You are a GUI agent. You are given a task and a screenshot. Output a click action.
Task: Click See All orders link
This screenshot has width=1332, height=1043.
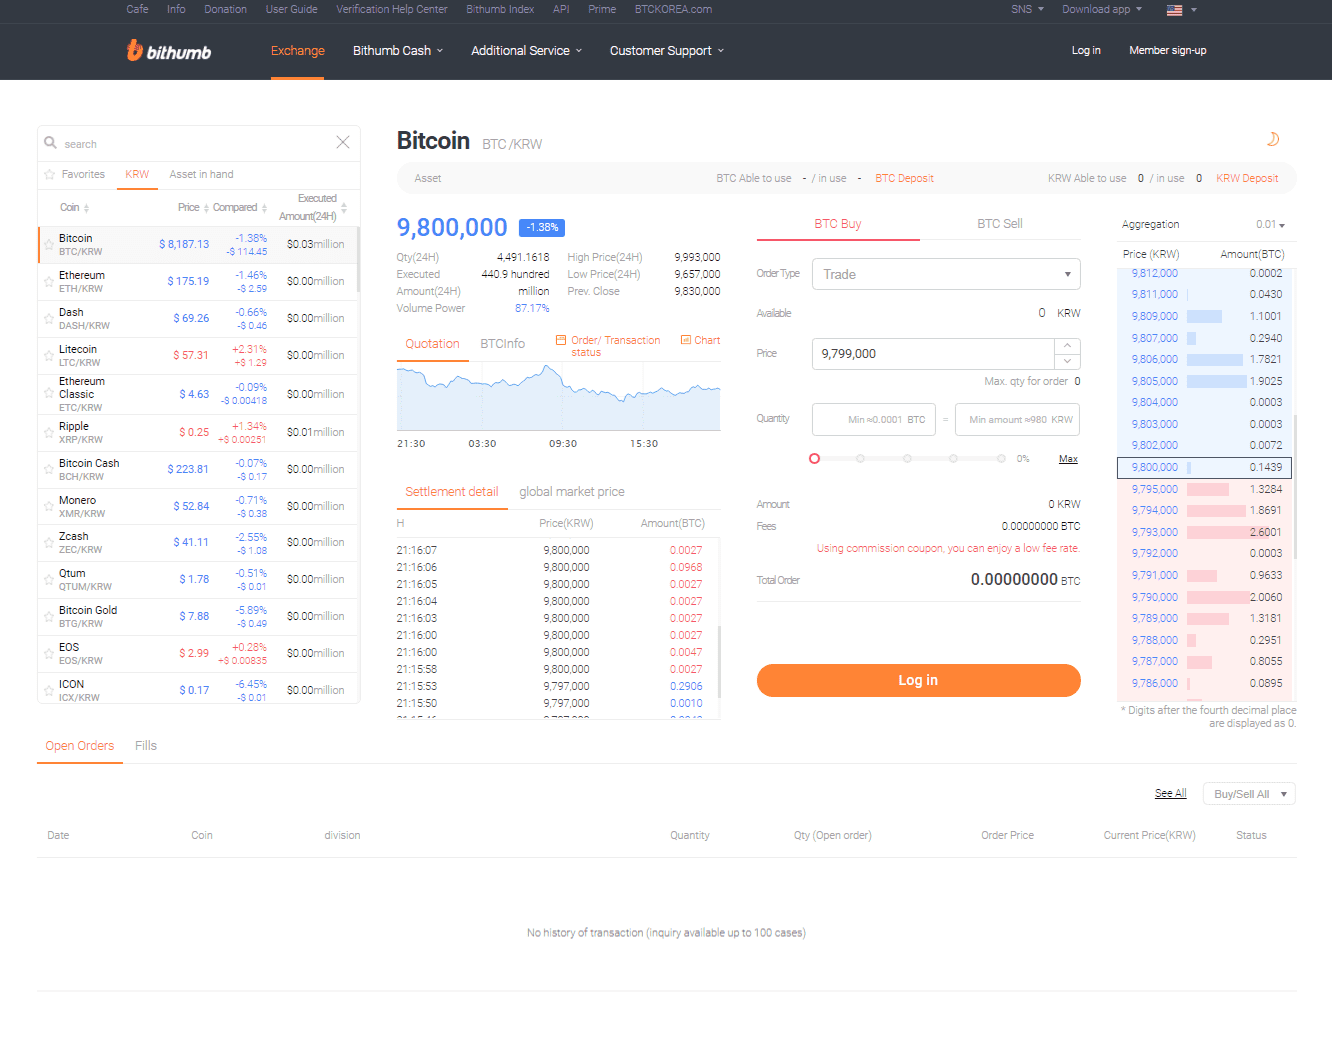1171,794
